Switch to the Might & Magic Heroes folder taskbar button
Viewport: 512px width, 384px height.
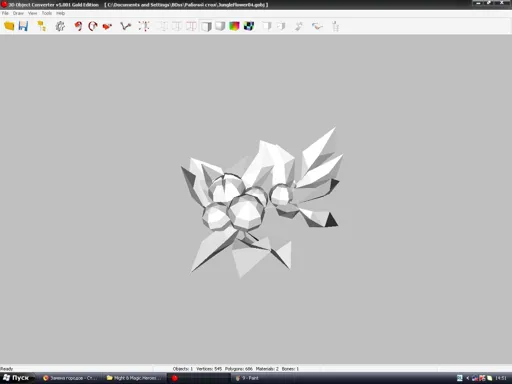point(134,378)
